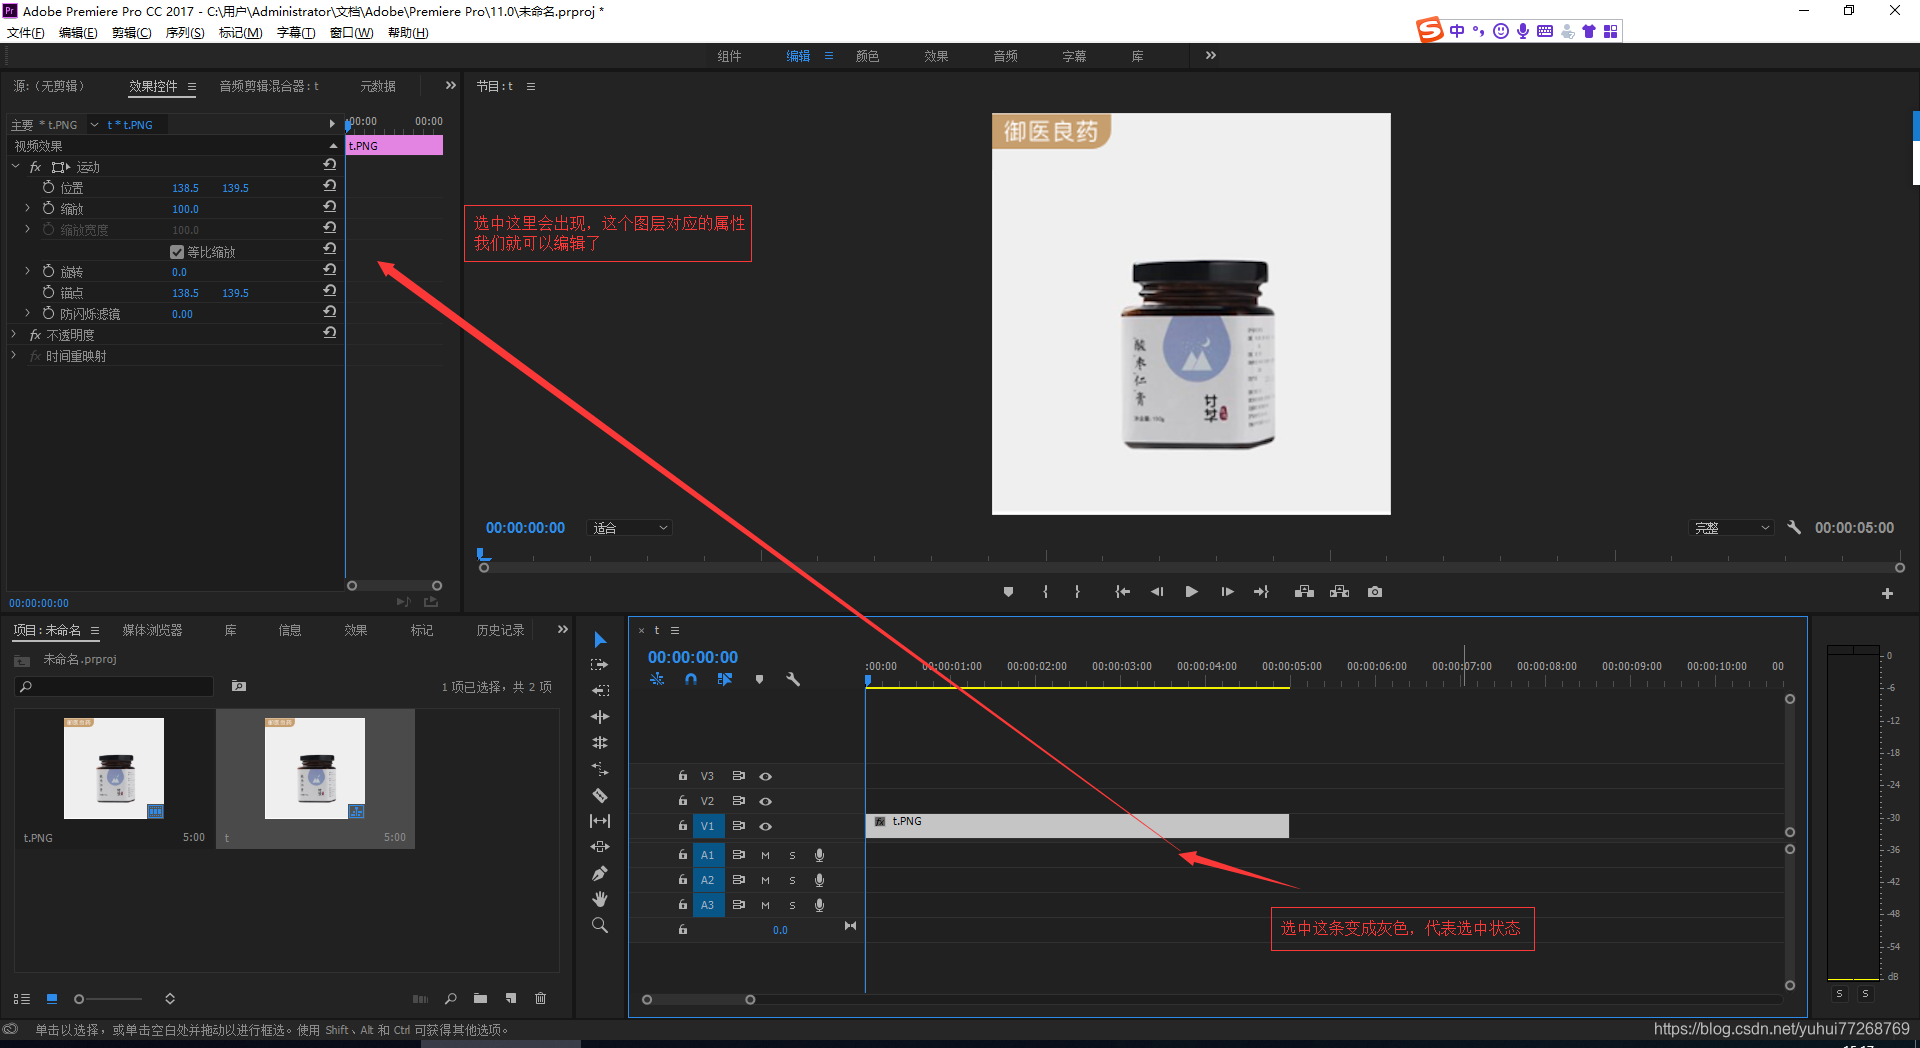Switch to the Color workspace tab

tap(867, 56)
